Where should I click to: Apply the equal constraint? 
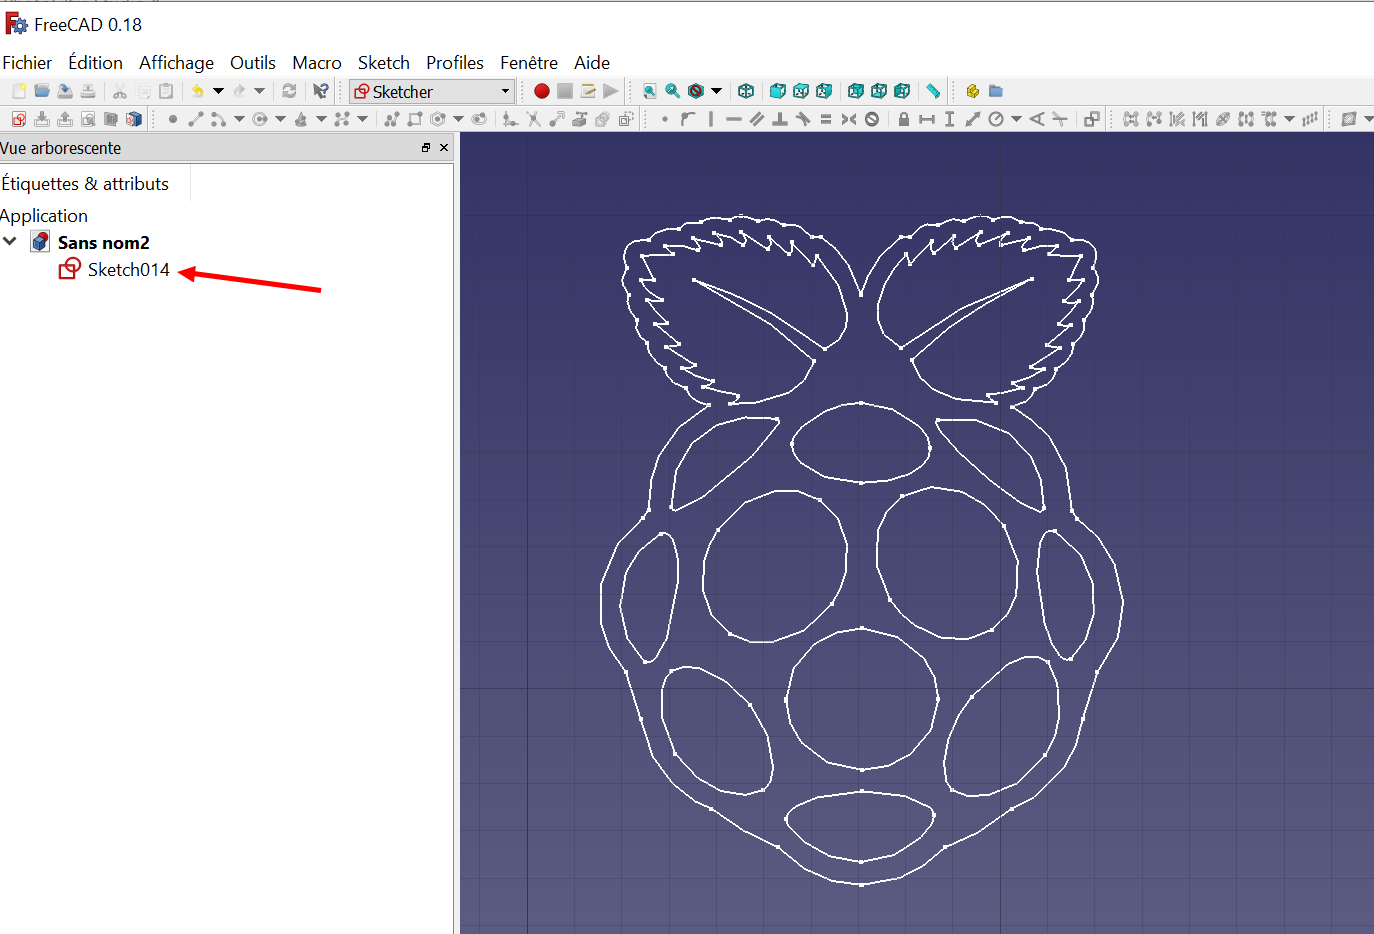click(x=826, y=119)
